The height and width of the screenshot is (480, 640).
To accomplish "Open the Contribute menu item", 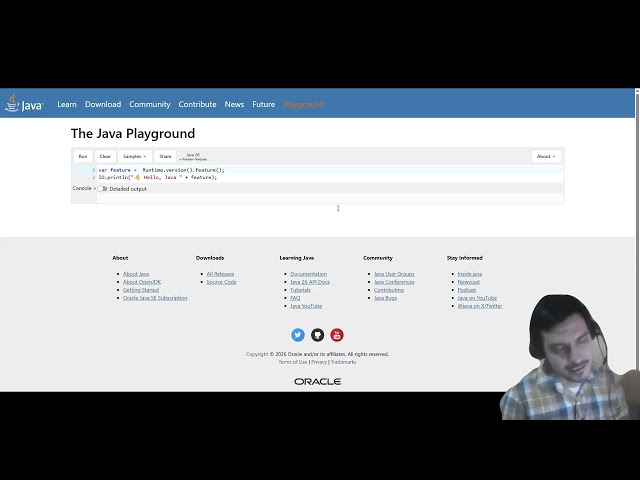I will point(197,104).
